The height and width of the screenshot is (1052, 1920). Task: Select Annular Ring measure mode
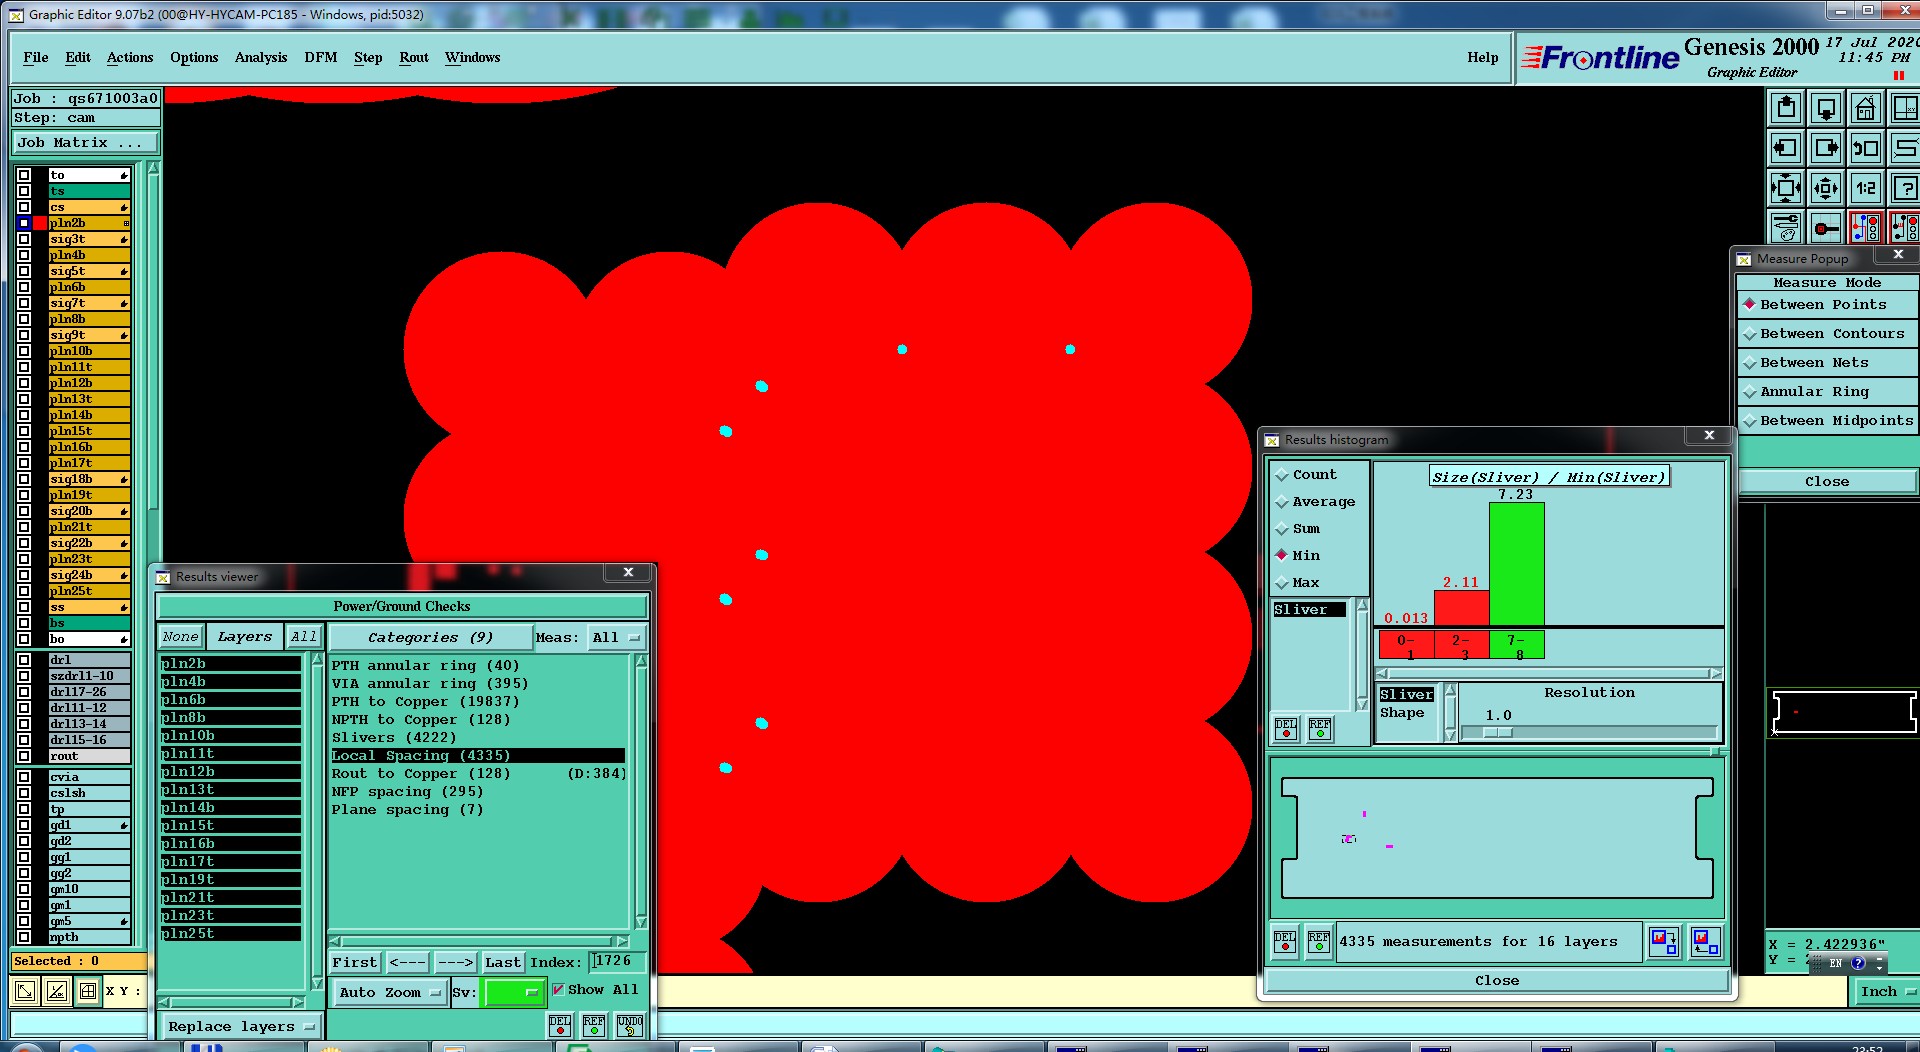click(1826, 392)
